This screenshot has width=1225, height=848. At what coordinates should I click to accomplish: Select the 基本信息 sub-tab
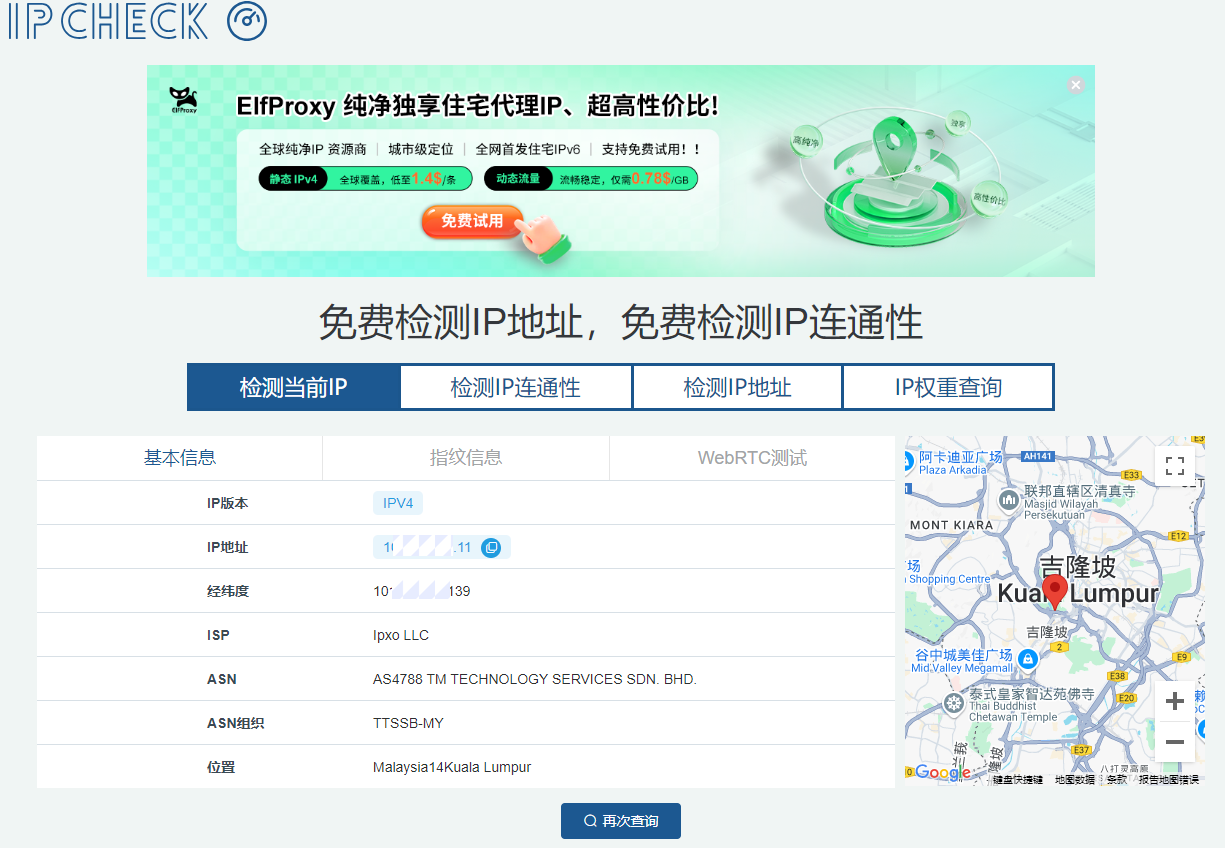180,458
